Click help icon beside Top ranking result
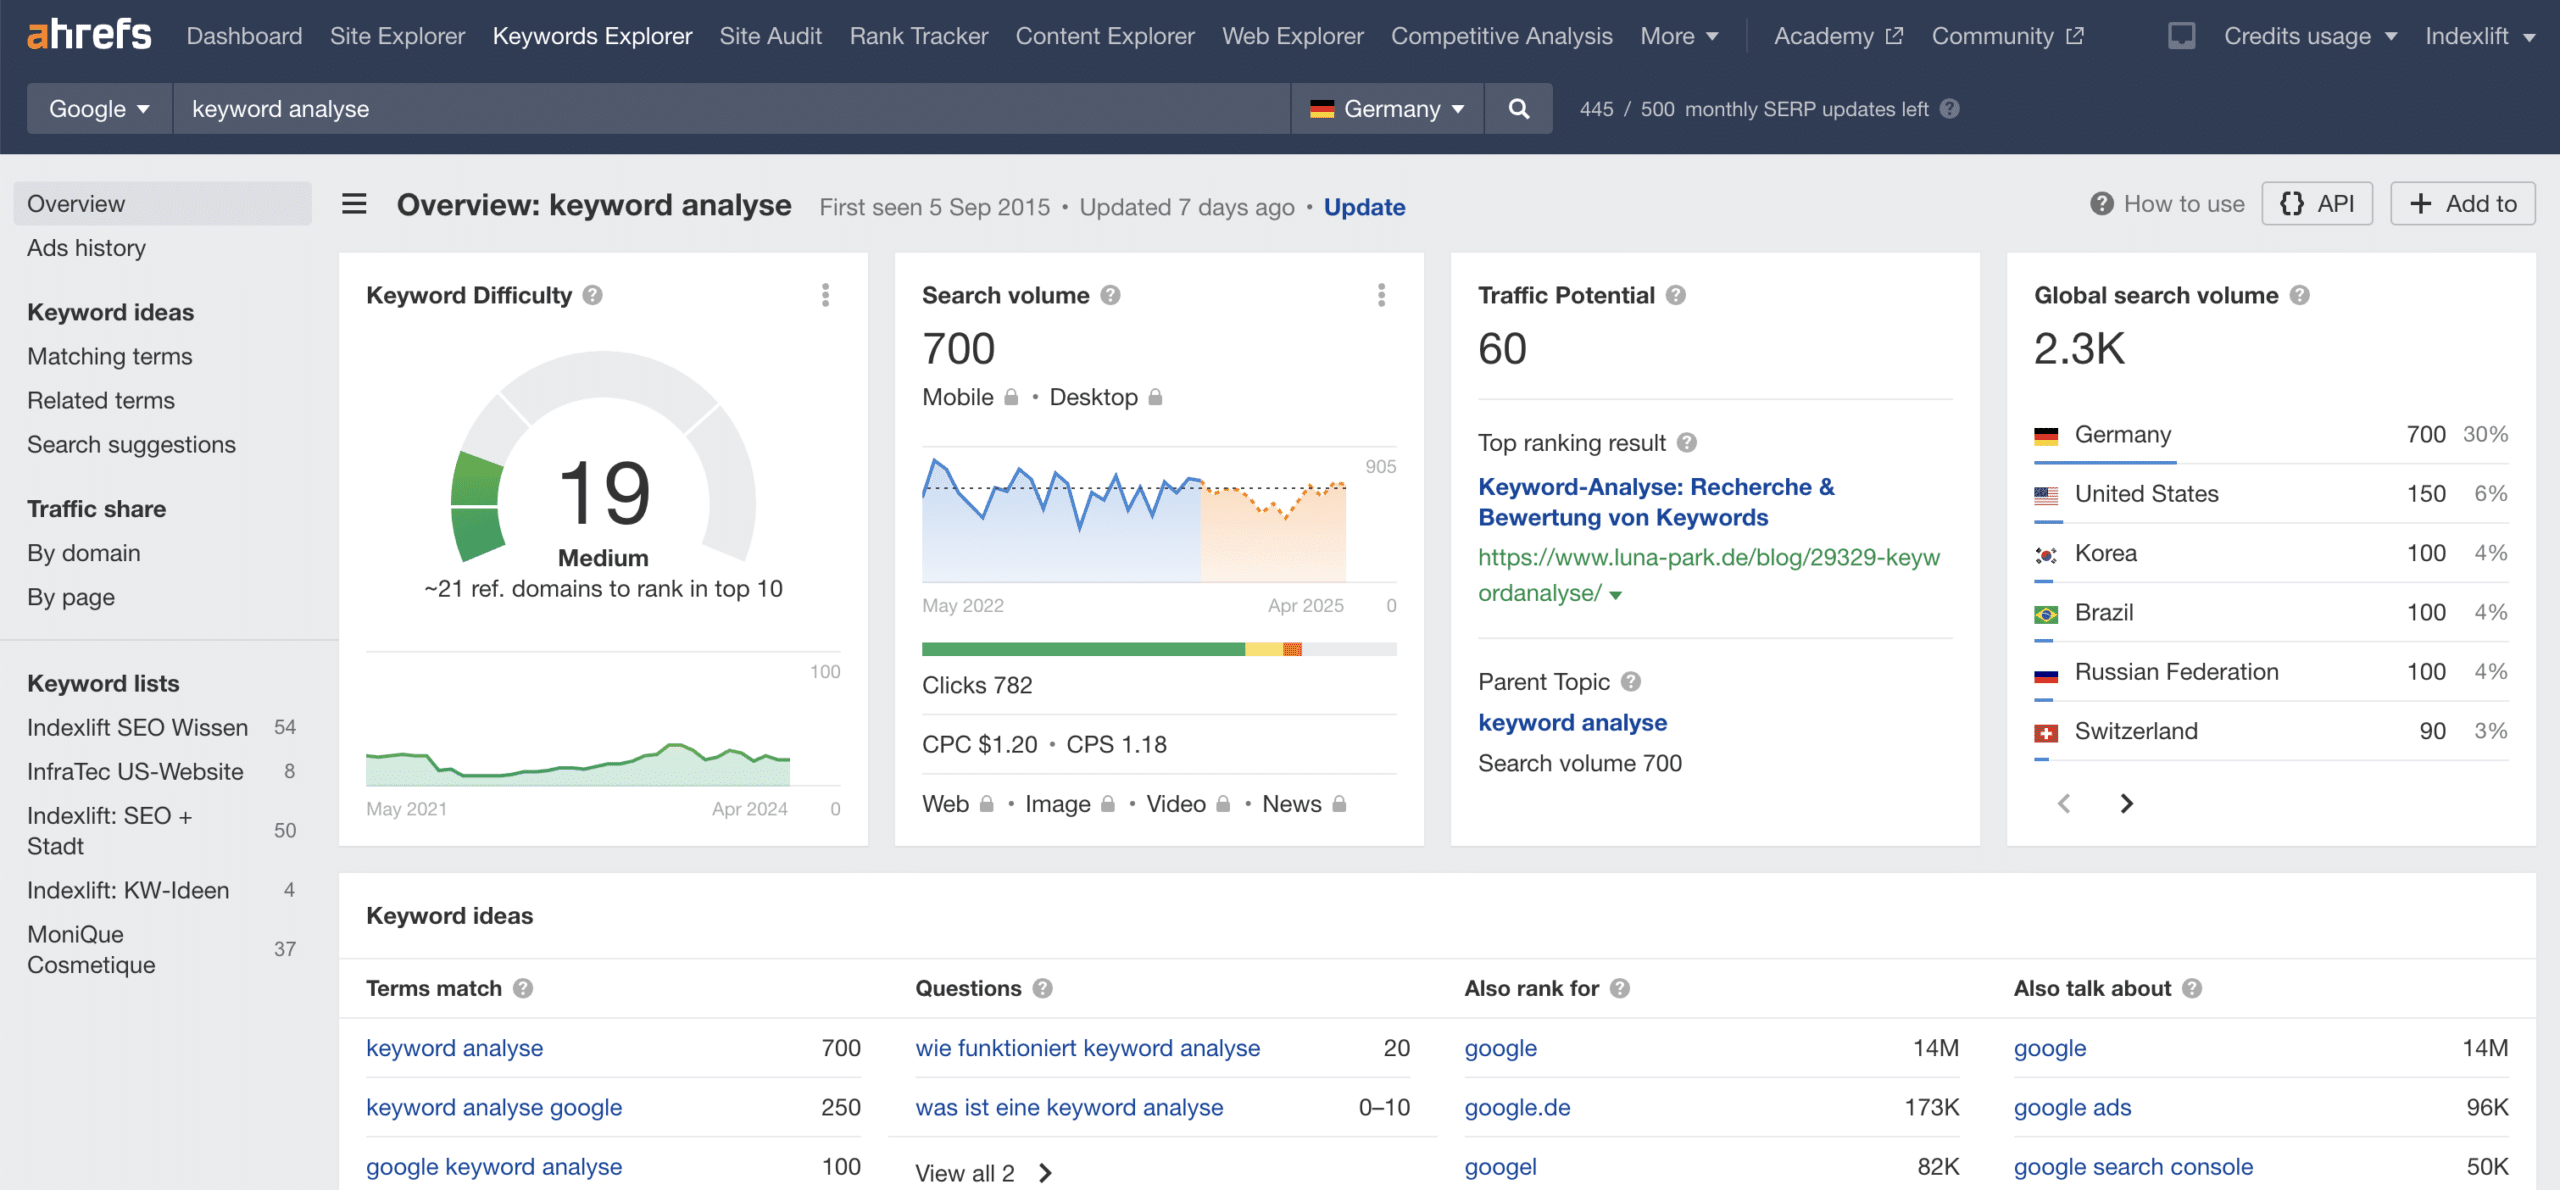 (x=1687, y=442)
